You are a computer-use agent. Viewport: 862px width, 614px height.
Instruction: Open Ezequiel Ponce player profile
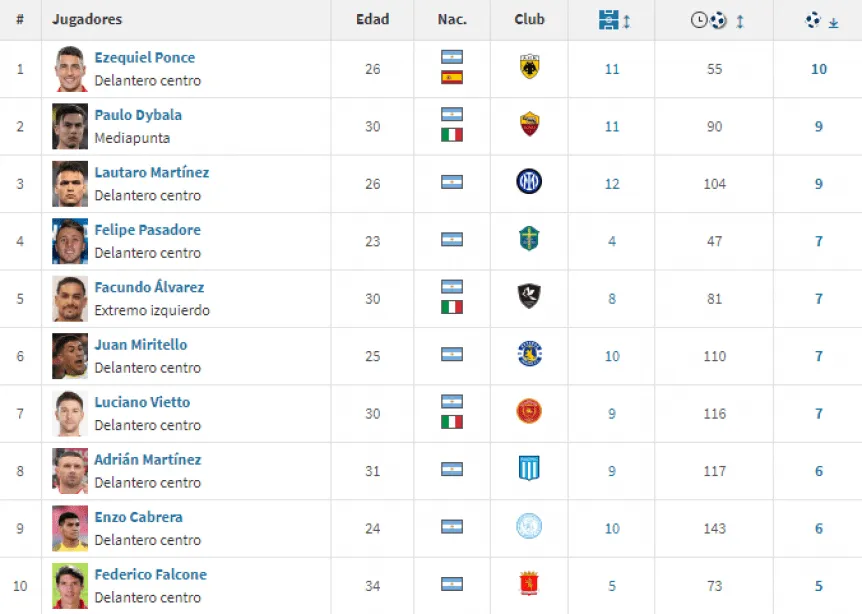145,58
